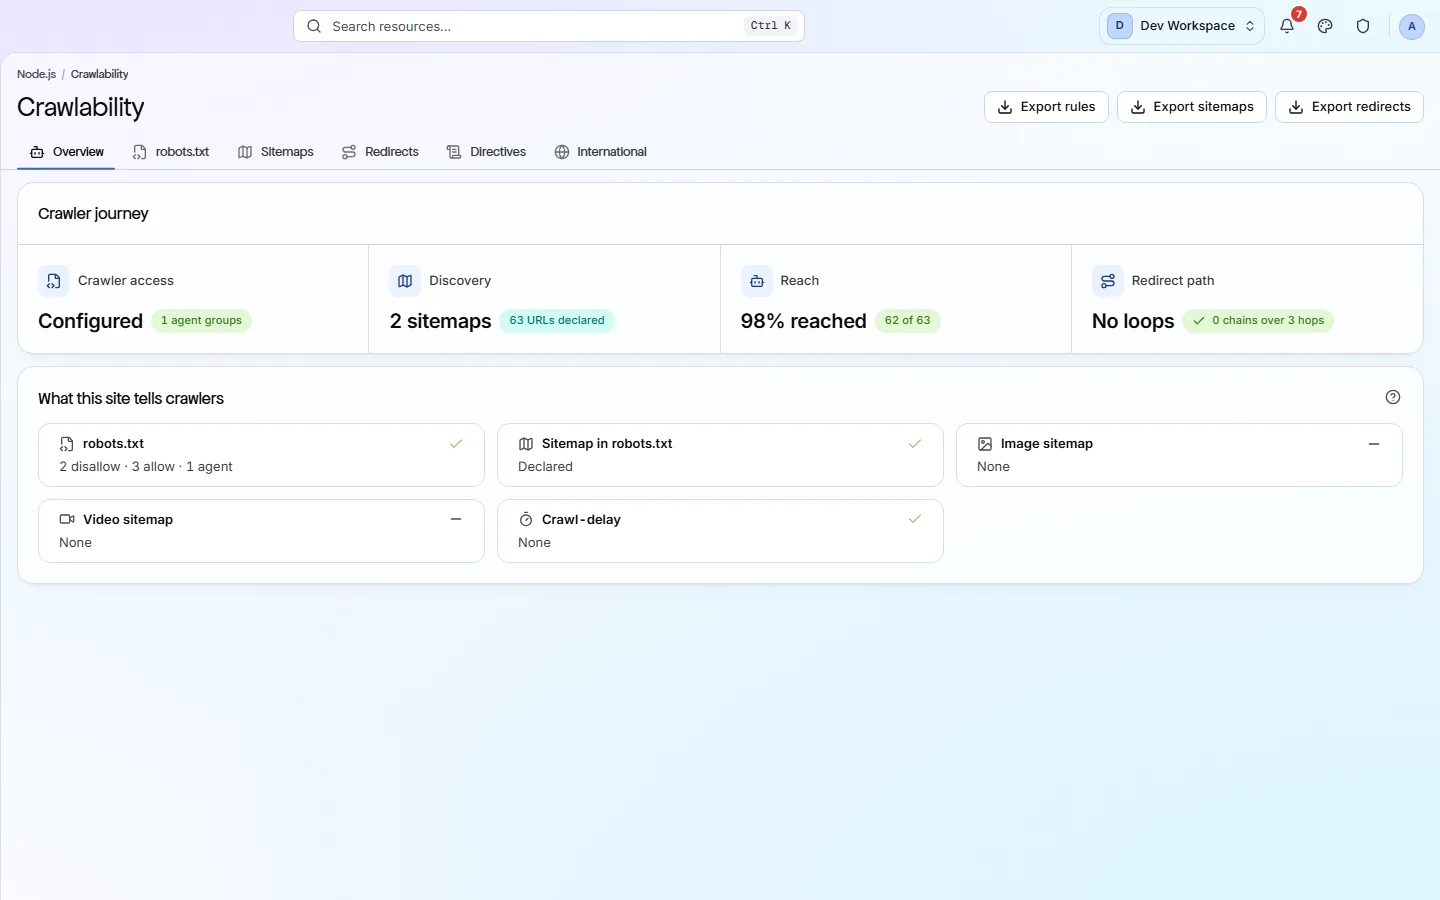Click the Declared status text
Viewport: 1440px width, 900px height.
point(545,467)
